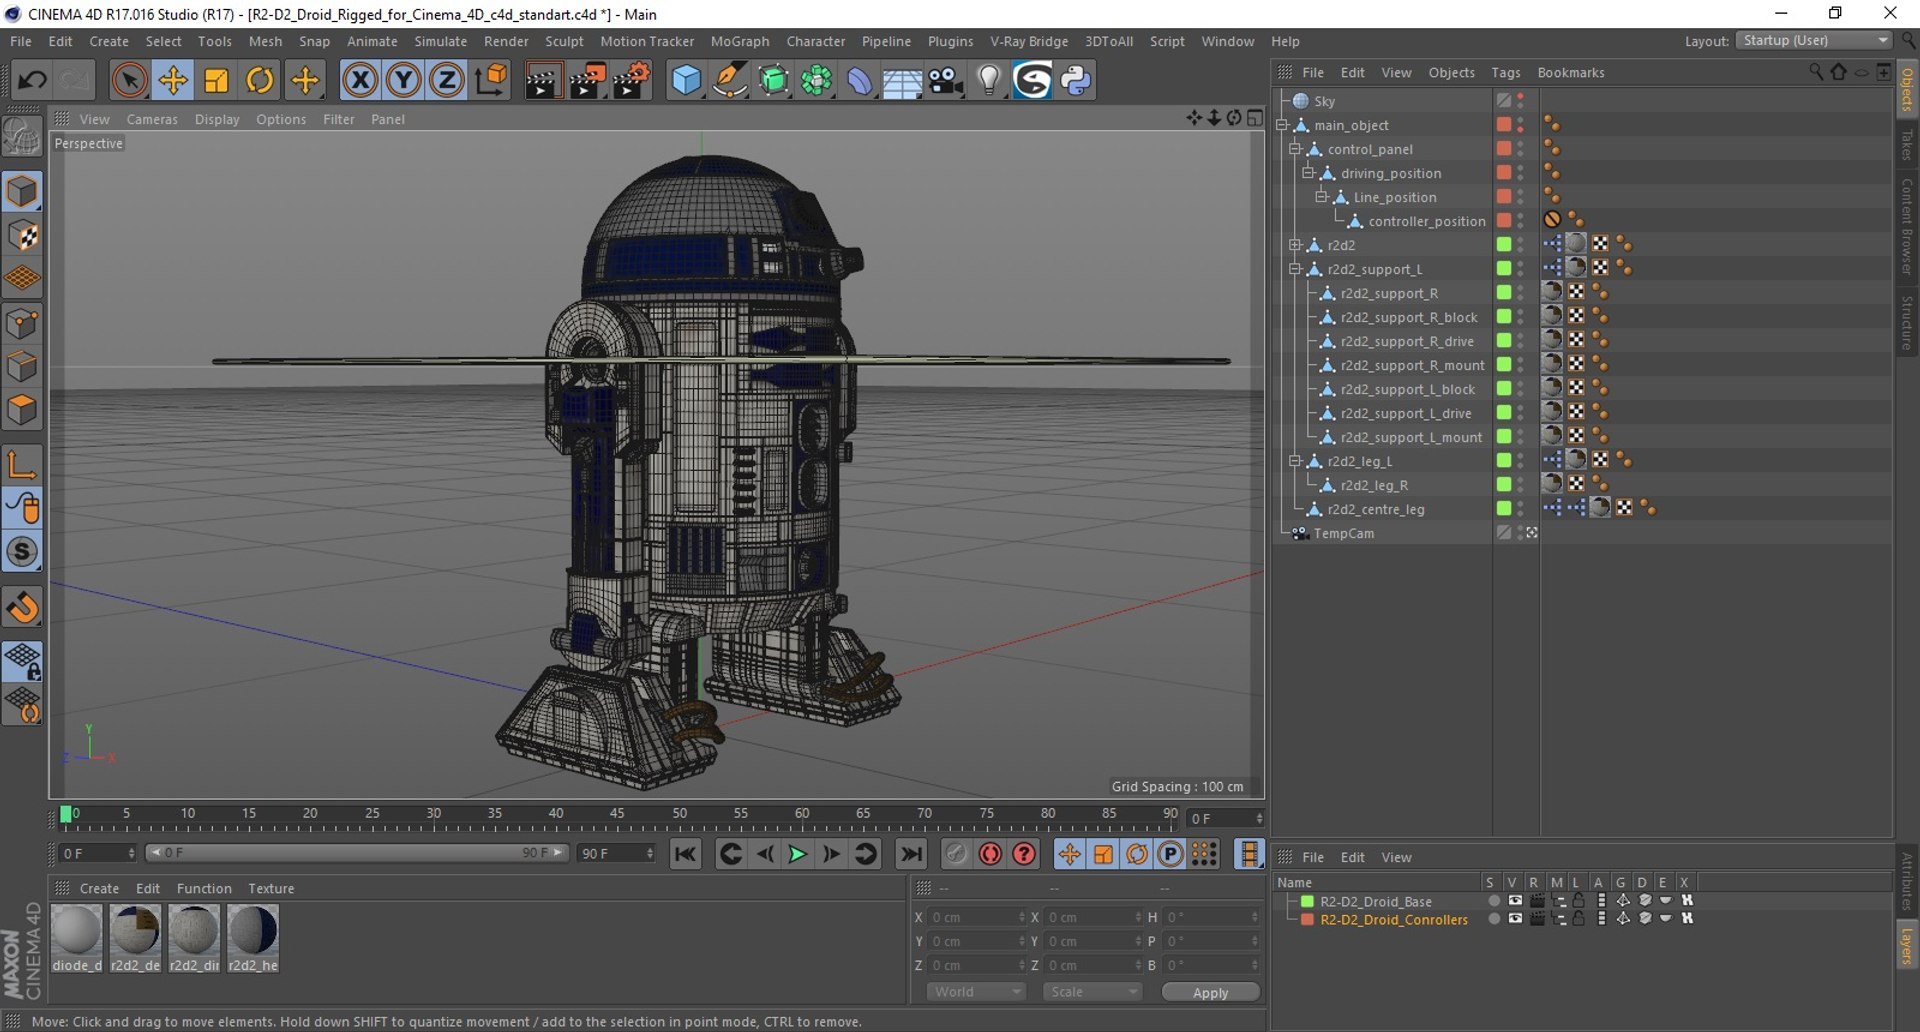Click R2-D2_Droid_Conrollers red layer color swatch
The height and width of the screenshot is (1032, 1920).
tap(1307, 919)
